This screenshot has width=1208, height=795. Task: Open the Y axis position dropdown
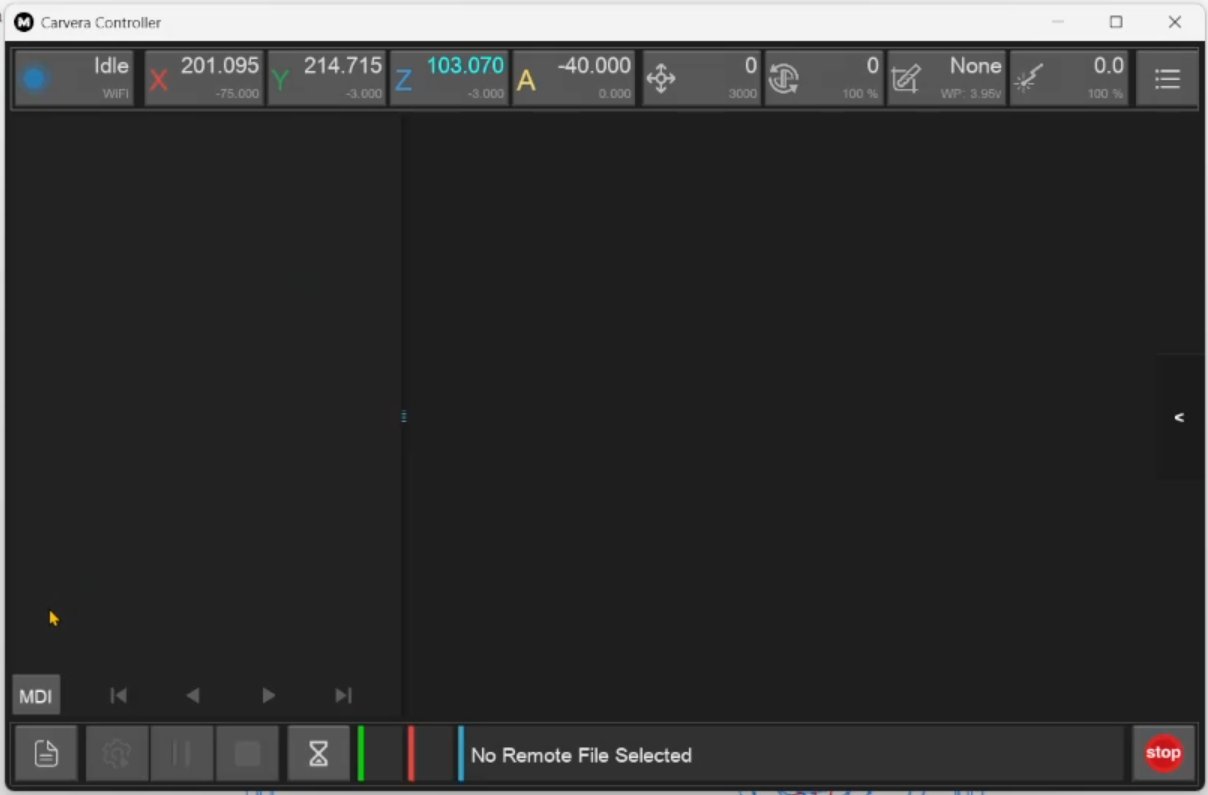327,78
